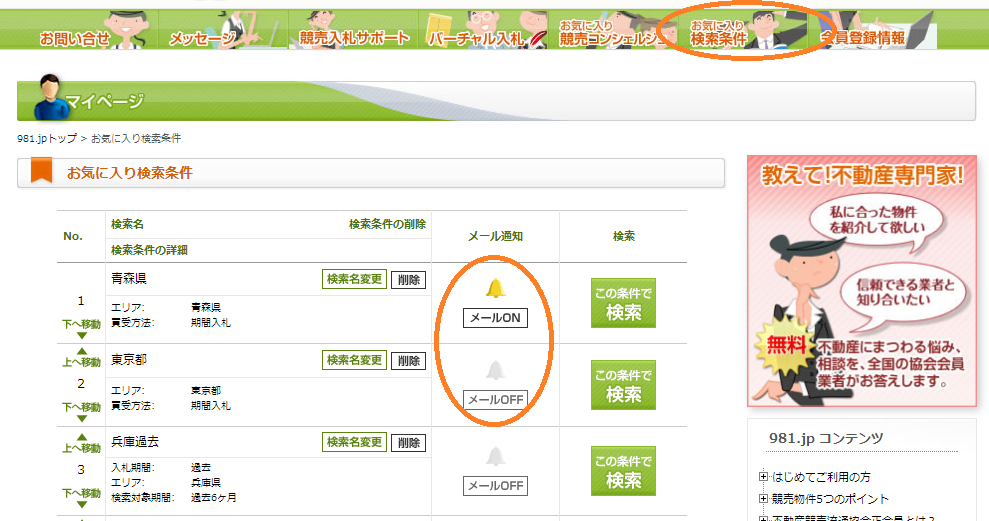Click the 過去6ヶ月 value text
989x521 pixels.
(214, 498)
